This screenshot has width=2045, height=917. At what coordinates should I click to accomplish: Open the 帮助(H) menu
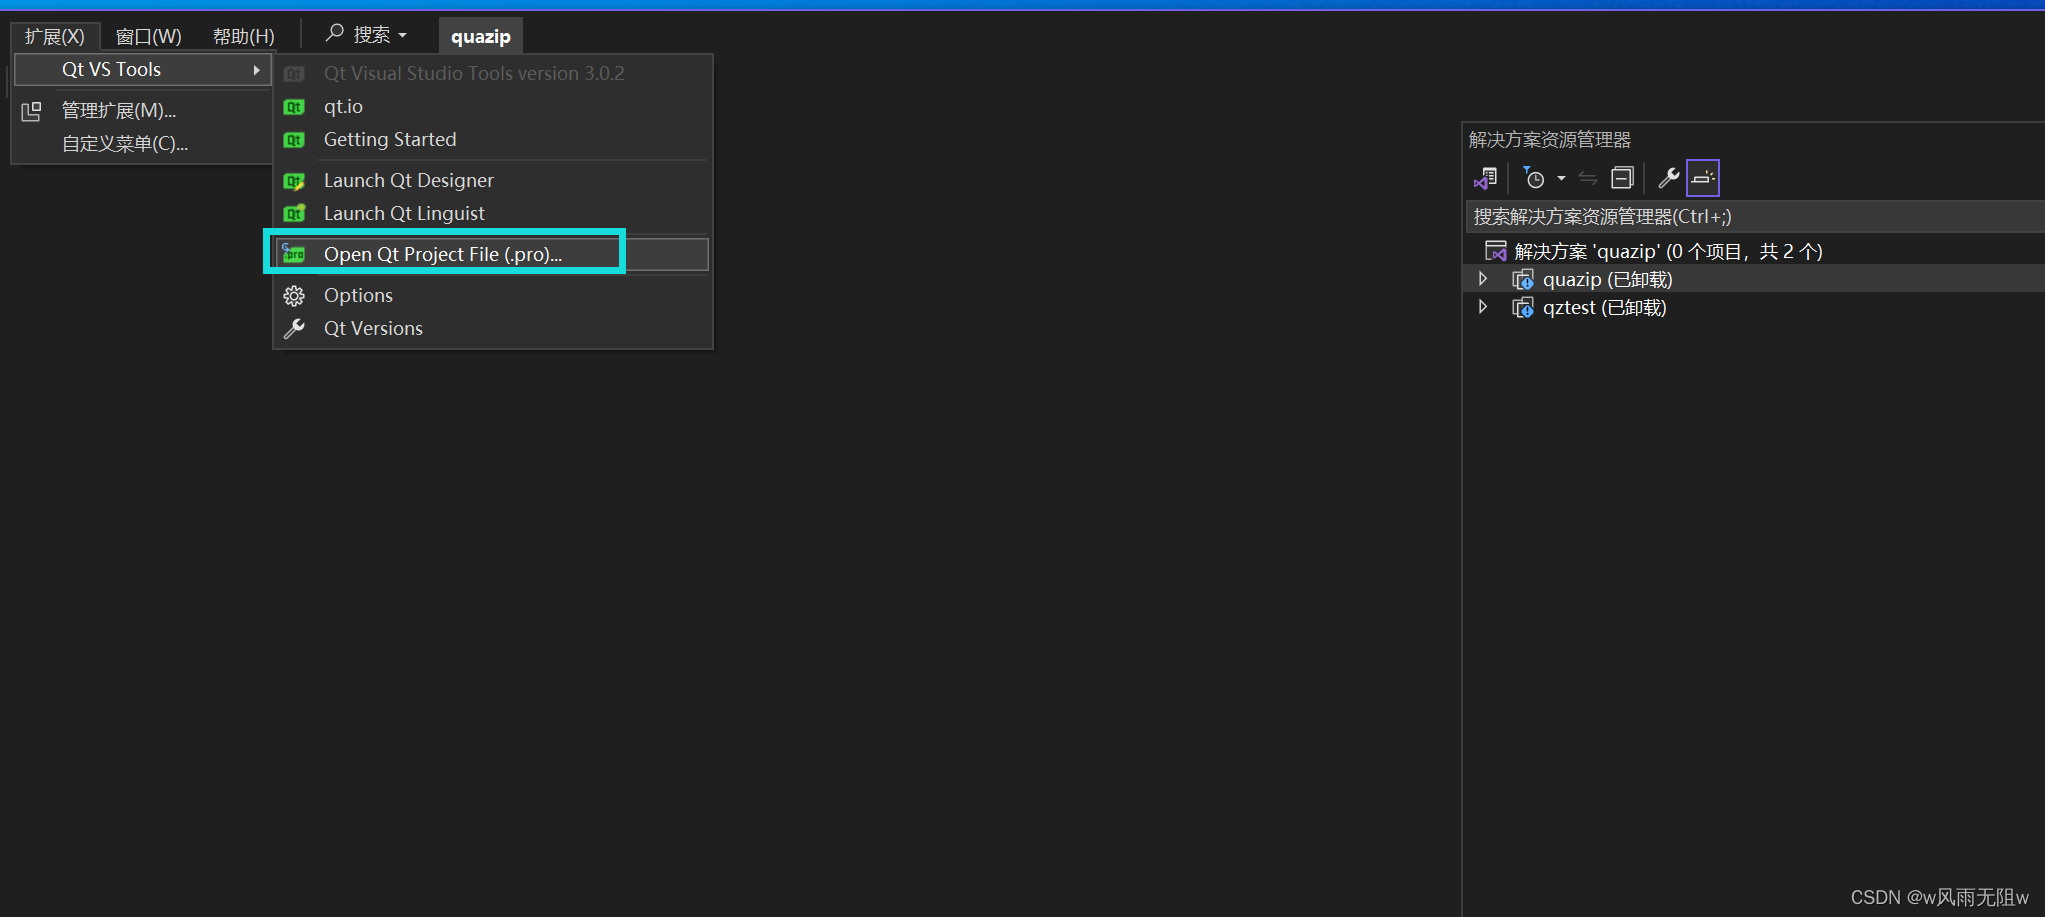click(x=243, y=37)
